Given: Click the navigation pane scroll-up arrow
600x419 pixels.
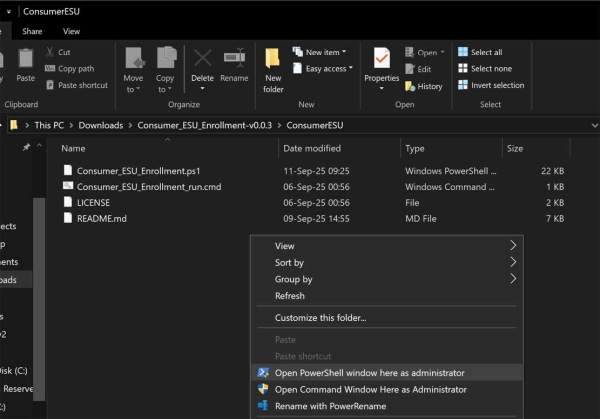Looking at the screenshot, I should coord(39,145).
